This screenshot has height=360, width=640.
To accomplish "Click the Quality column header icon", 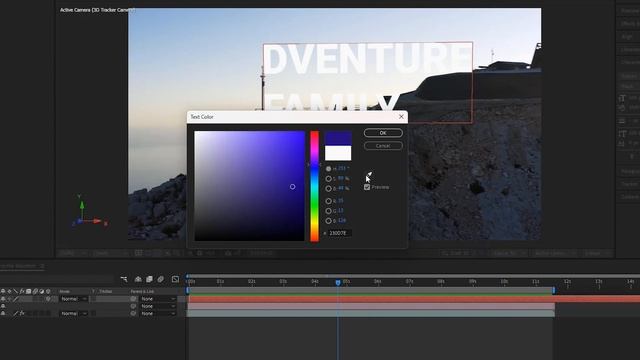I will pyautogui.click(x=16, y=291).
